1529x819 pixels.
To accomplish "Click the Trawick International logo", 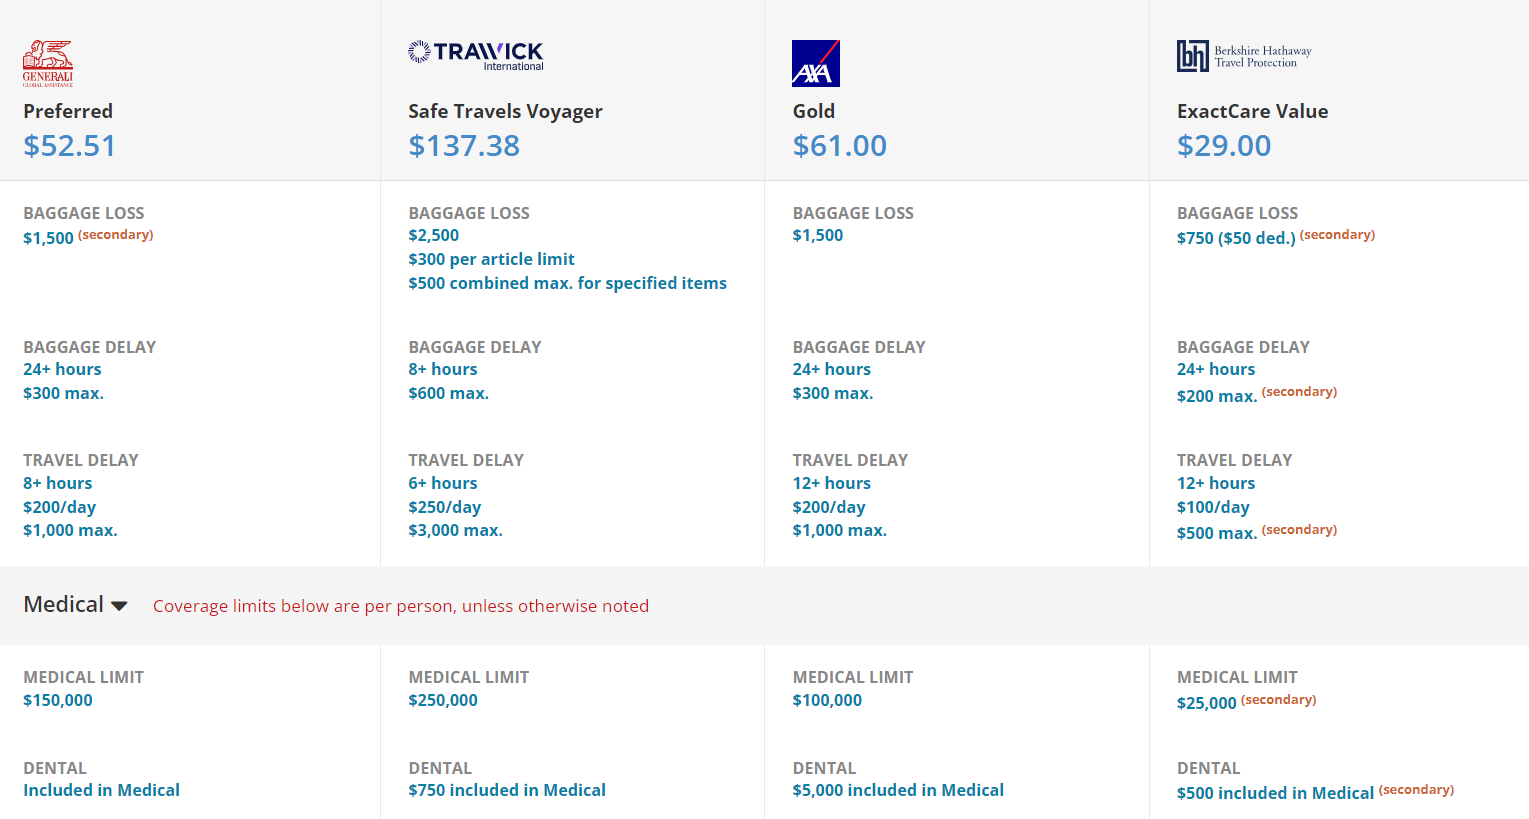I will 475,55.
